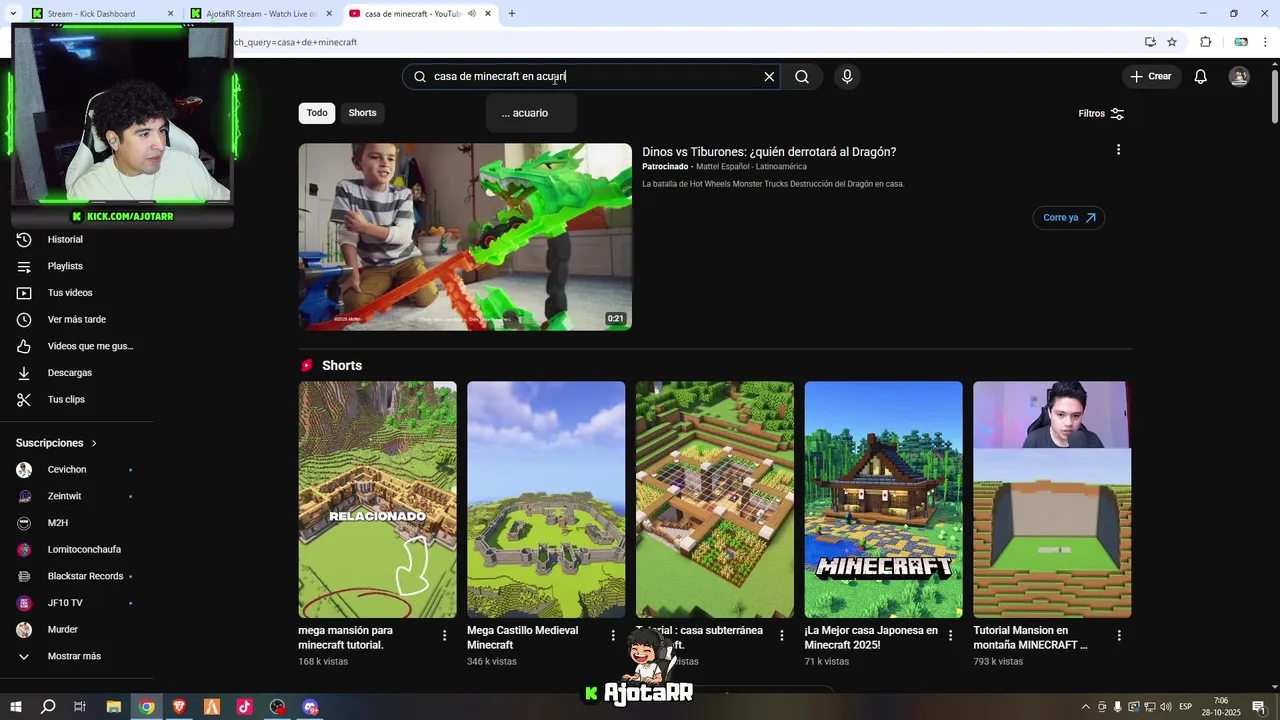Screen dimensions: 1280x720
Task: Choose the '... acuario' search suggestion
Action: 531,113
